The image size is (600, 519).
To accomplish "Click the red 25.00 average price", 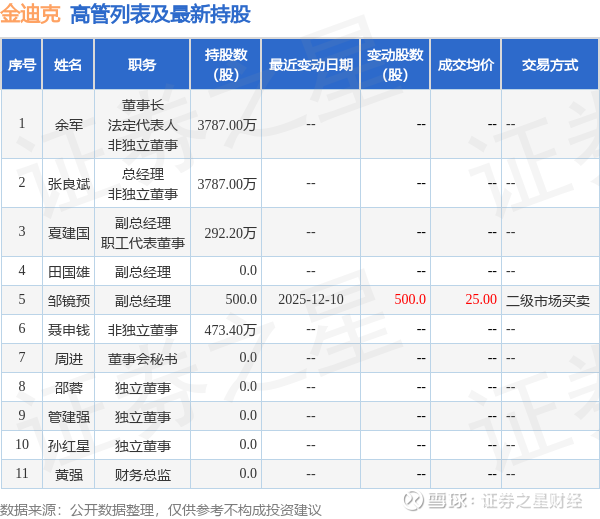I will [481, 299].
